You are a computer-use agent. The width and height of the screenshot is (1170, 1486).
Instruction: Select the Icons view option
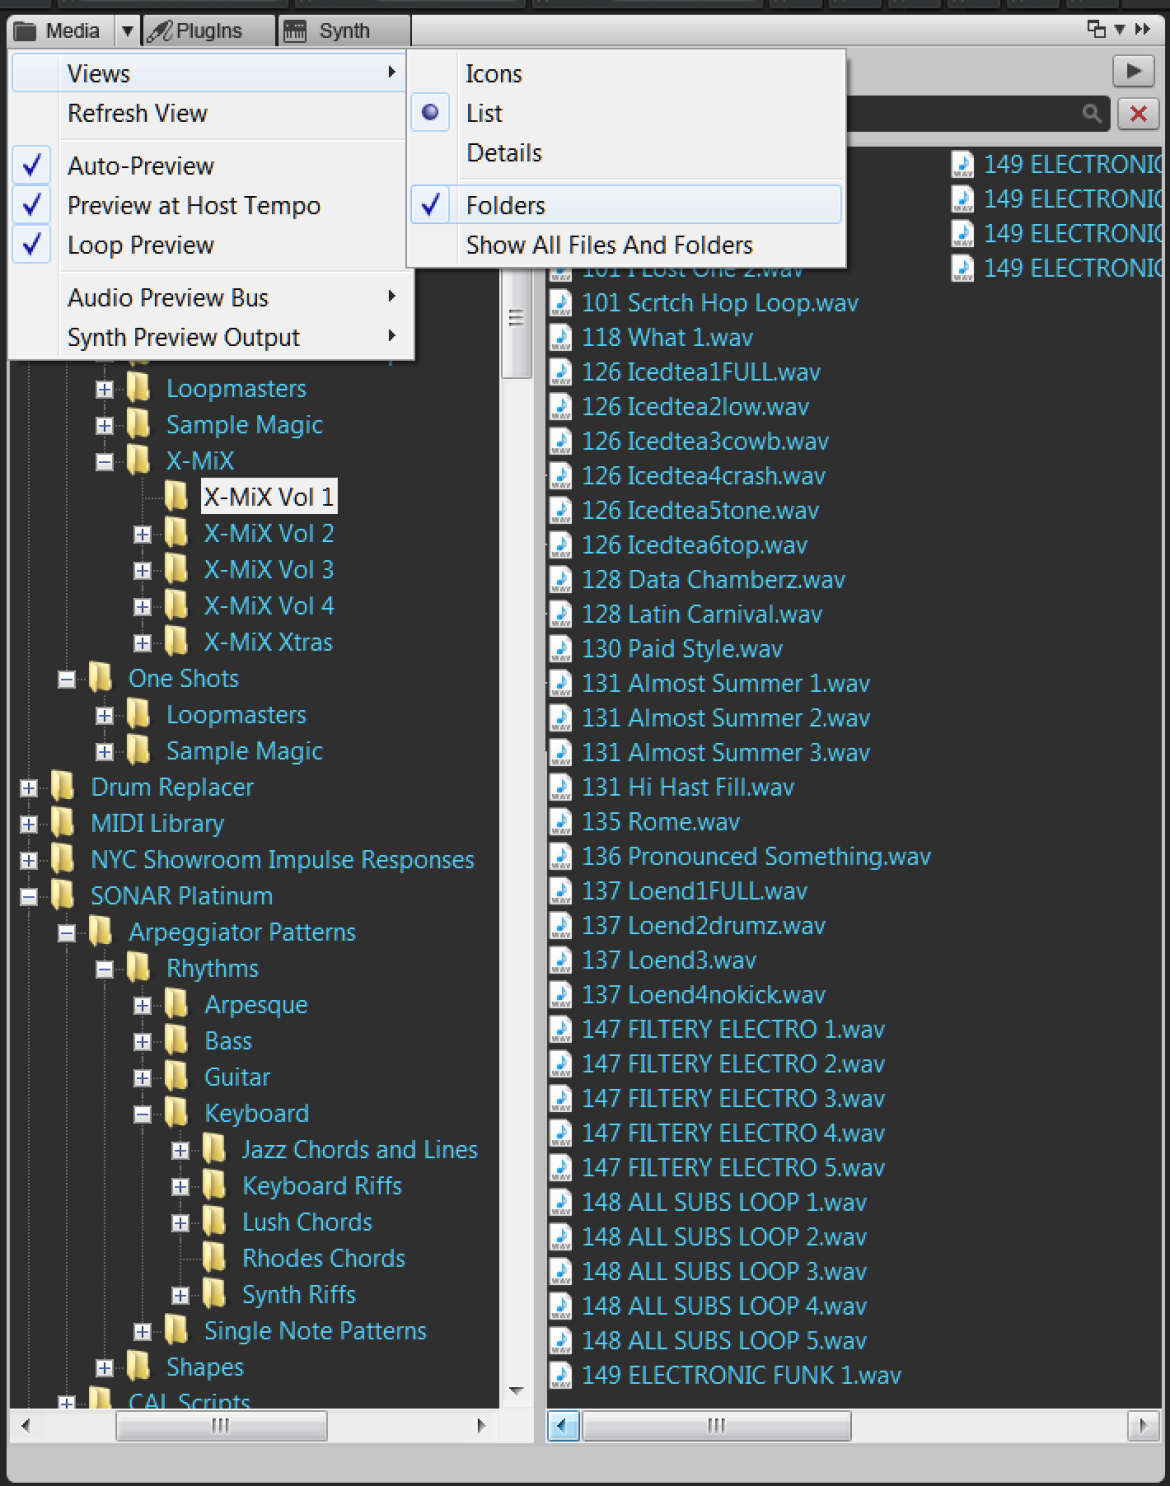pos(626,74)
